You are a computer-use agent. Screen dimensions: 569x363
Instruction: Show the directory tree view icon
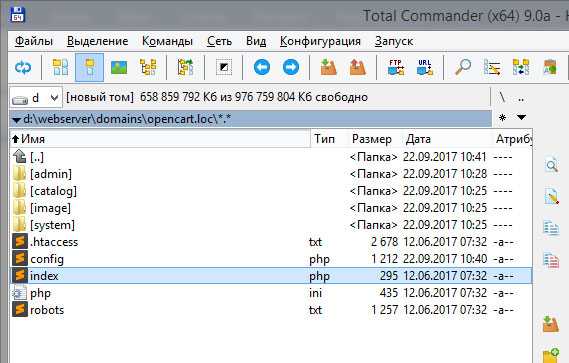point(148,68)
